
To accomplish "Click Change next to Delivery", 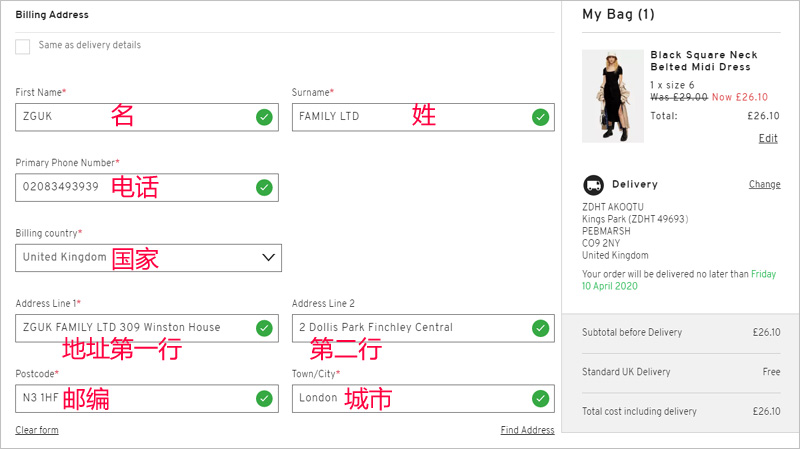I will (x=764, y=184).
